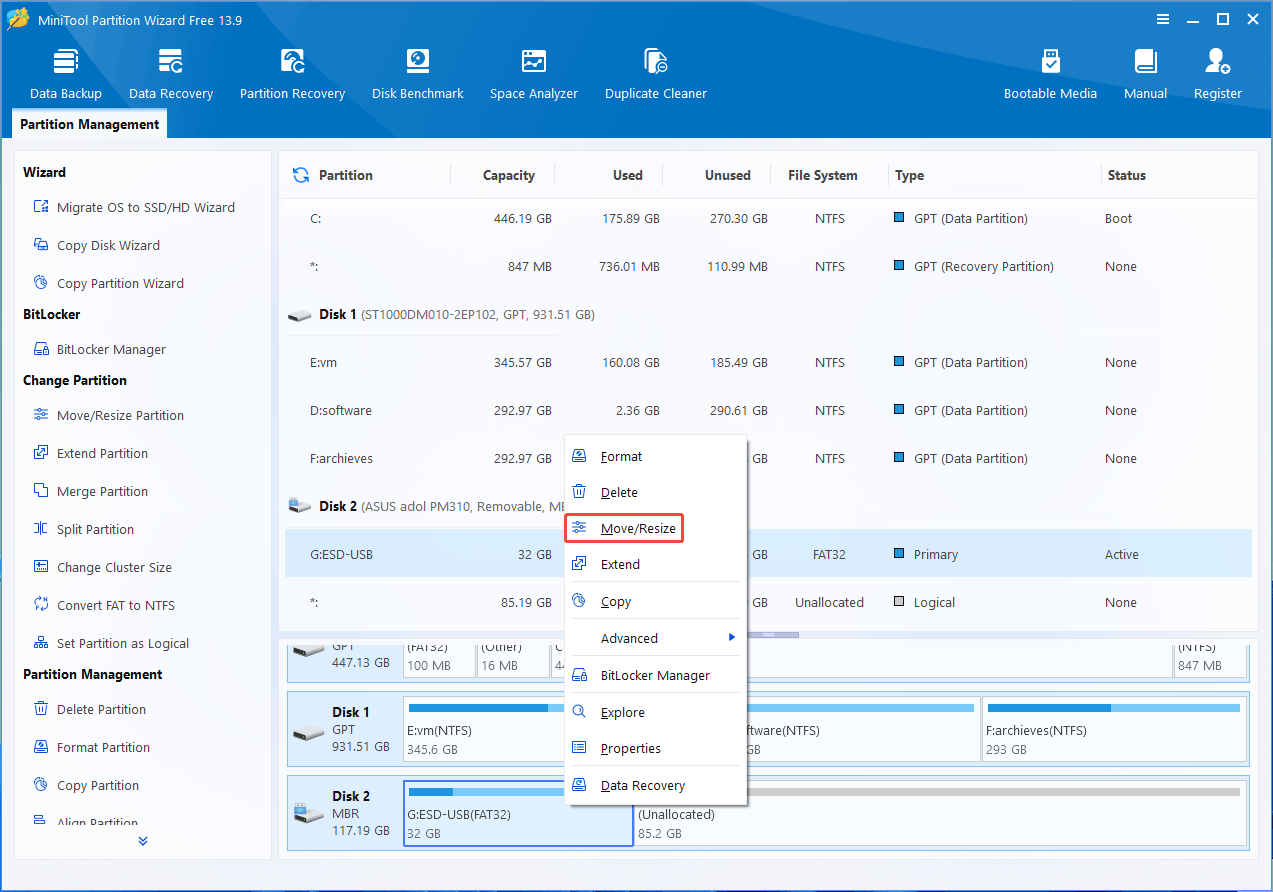This screenshot has height=892, width=1273.
Task: Select Extend in context menu
Action: [656, 565]
